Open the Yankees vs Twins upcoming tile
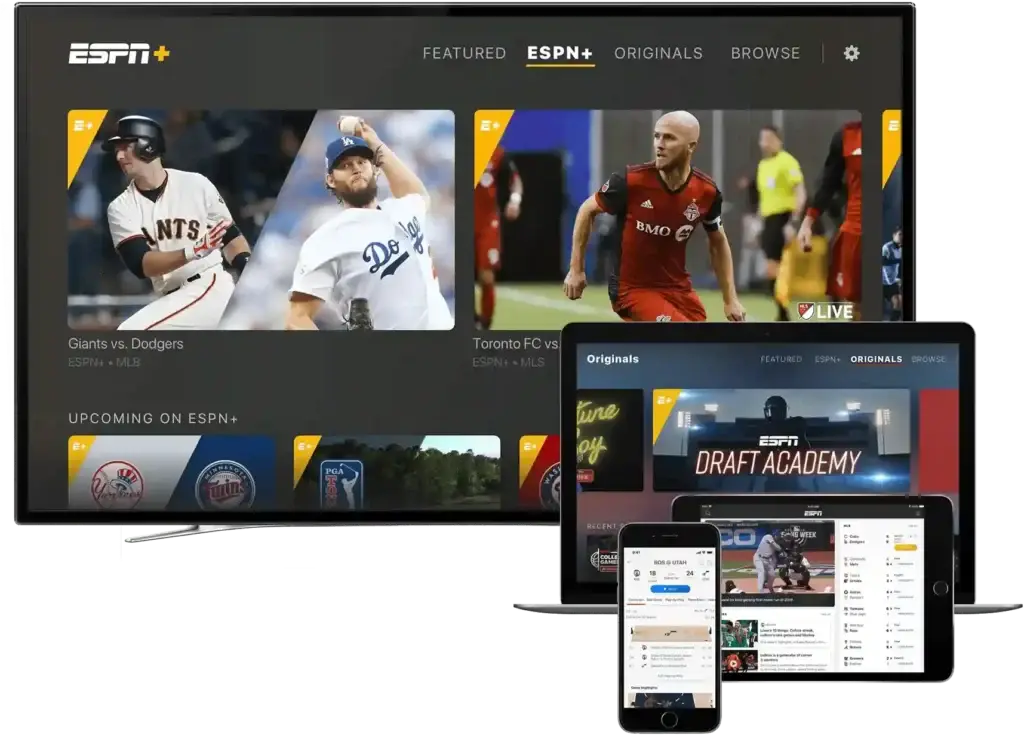The width and height of the screenshot is (1024, 735). [171, 472]
